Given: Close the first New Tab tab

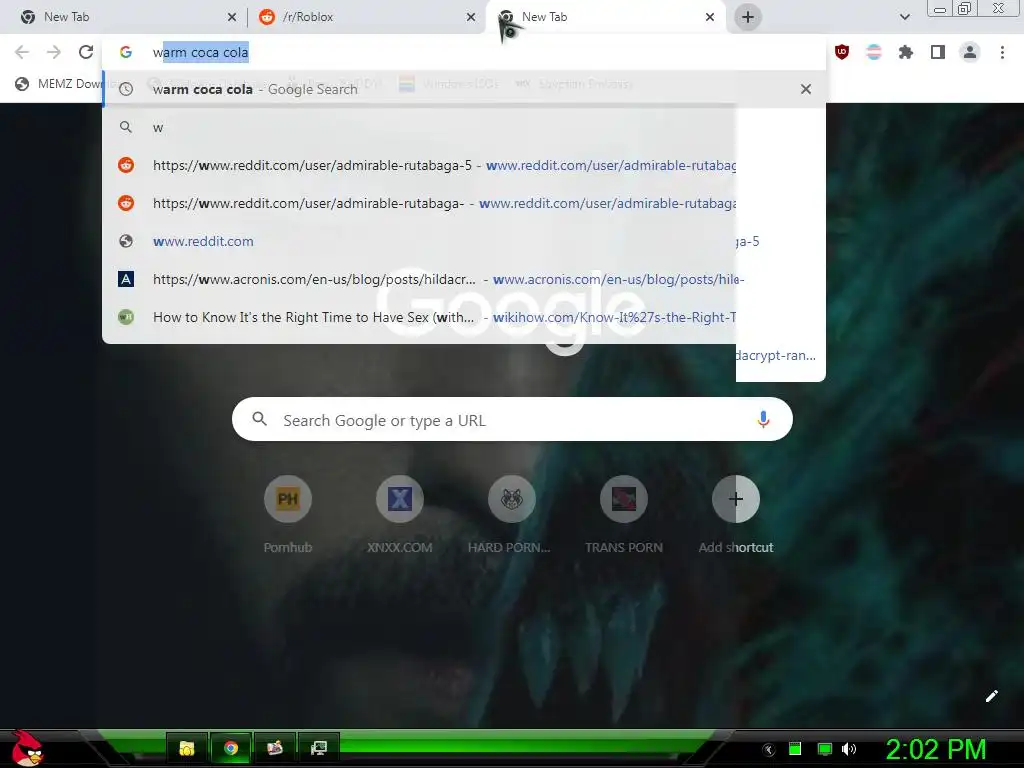Looking at the screenshot, I should pyautogui.click(x=232, y=17).
